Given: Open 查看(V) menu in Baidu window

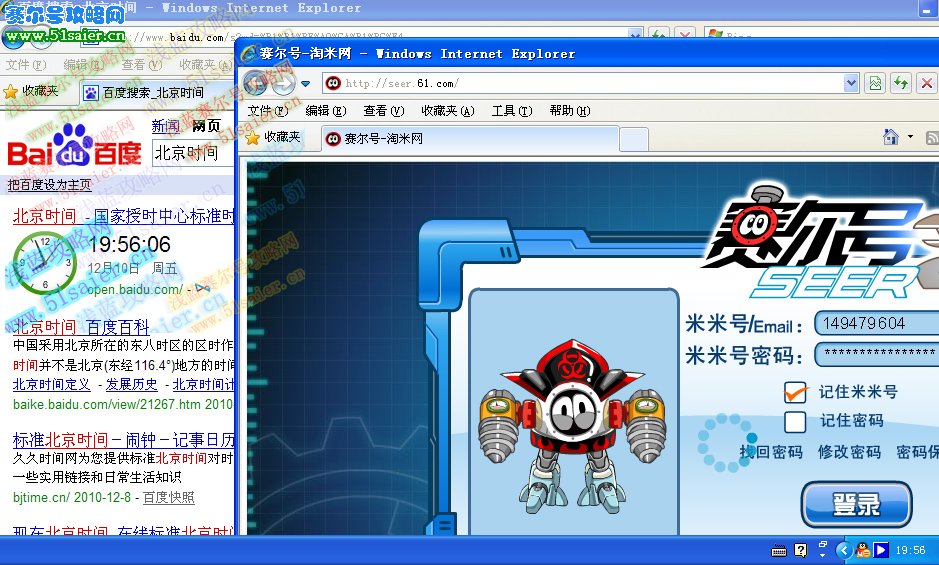Looking at the screenshot, I should 142,65.
